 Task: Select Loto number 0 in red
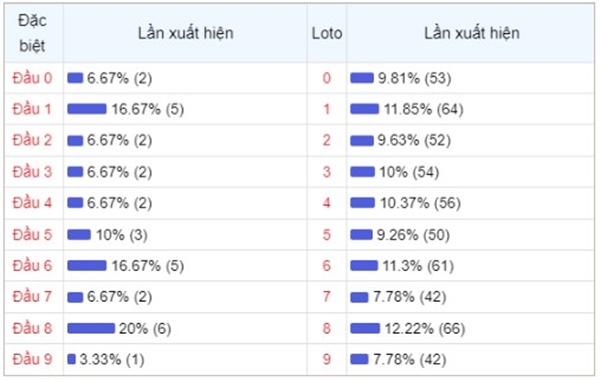click(326, 78)
